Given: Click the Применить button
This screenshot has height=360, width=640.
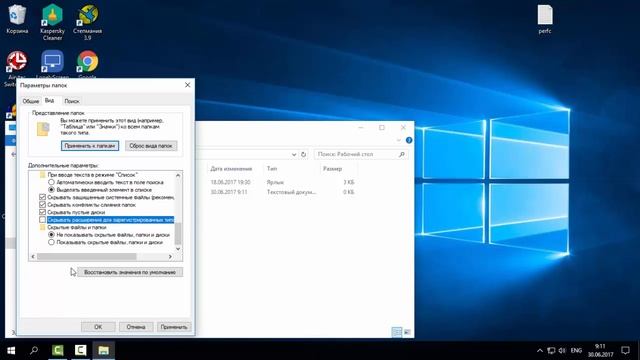Looking at the screenshot, I should [x=174, y=327].
